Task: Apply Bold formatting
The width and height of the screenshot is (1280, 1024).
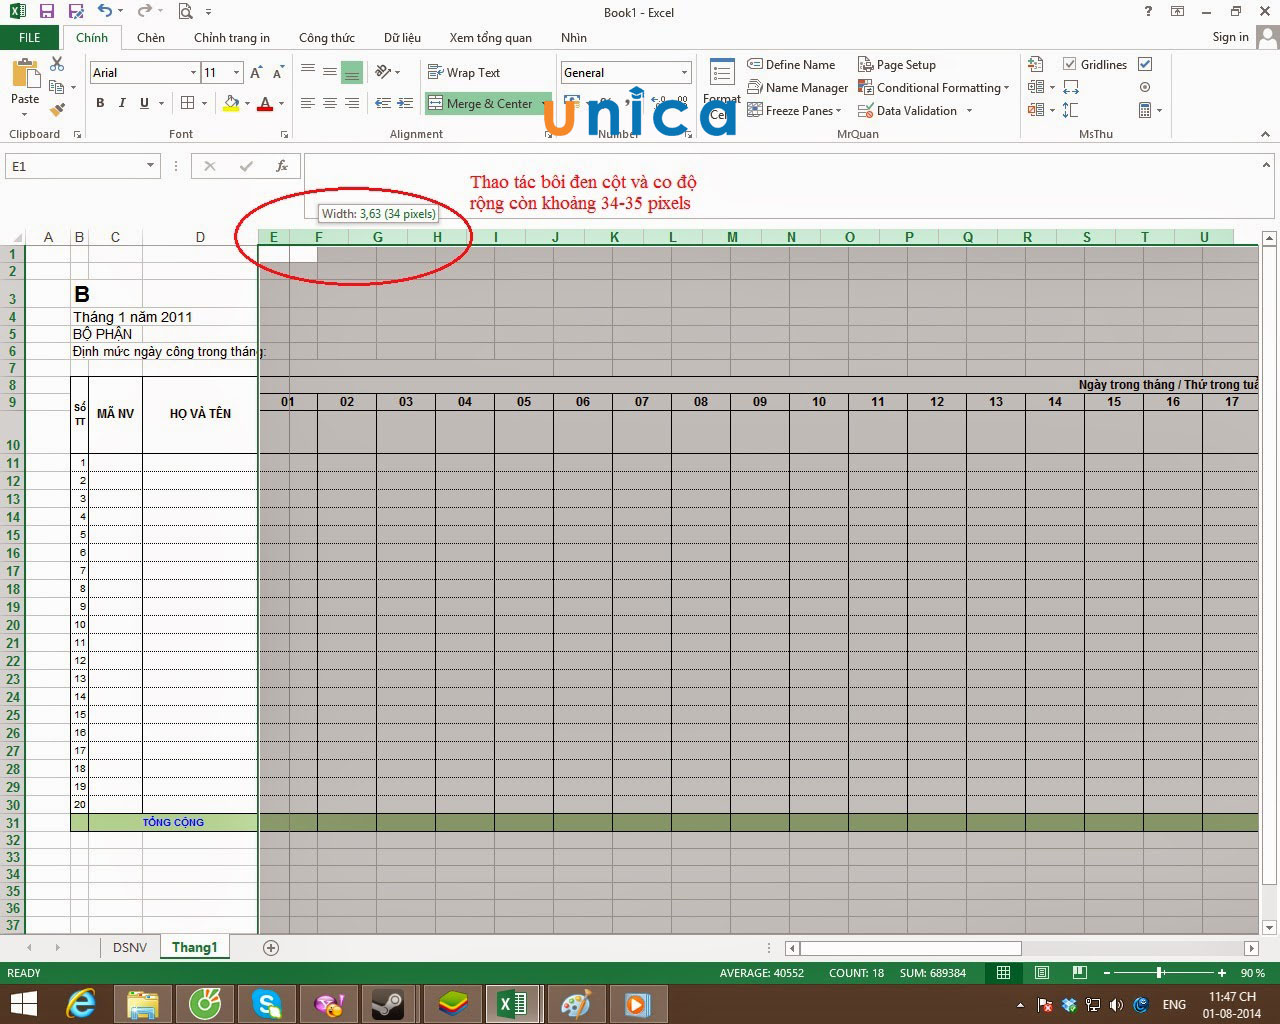Action: pyautogui.click(x=100, y=103)
